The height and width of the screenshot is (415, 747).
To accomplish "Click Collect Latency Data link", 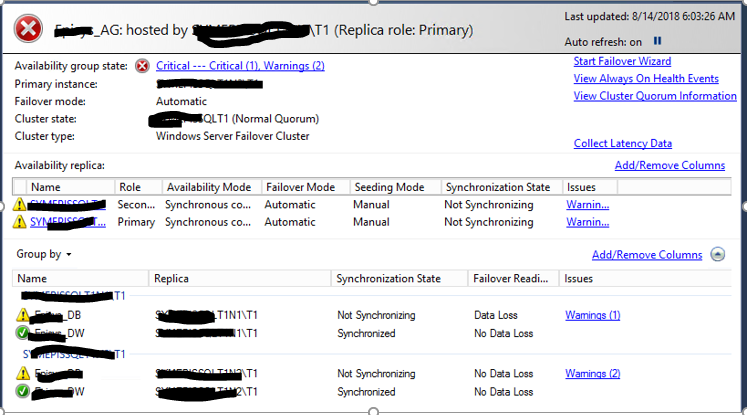I will pos(623,144).
